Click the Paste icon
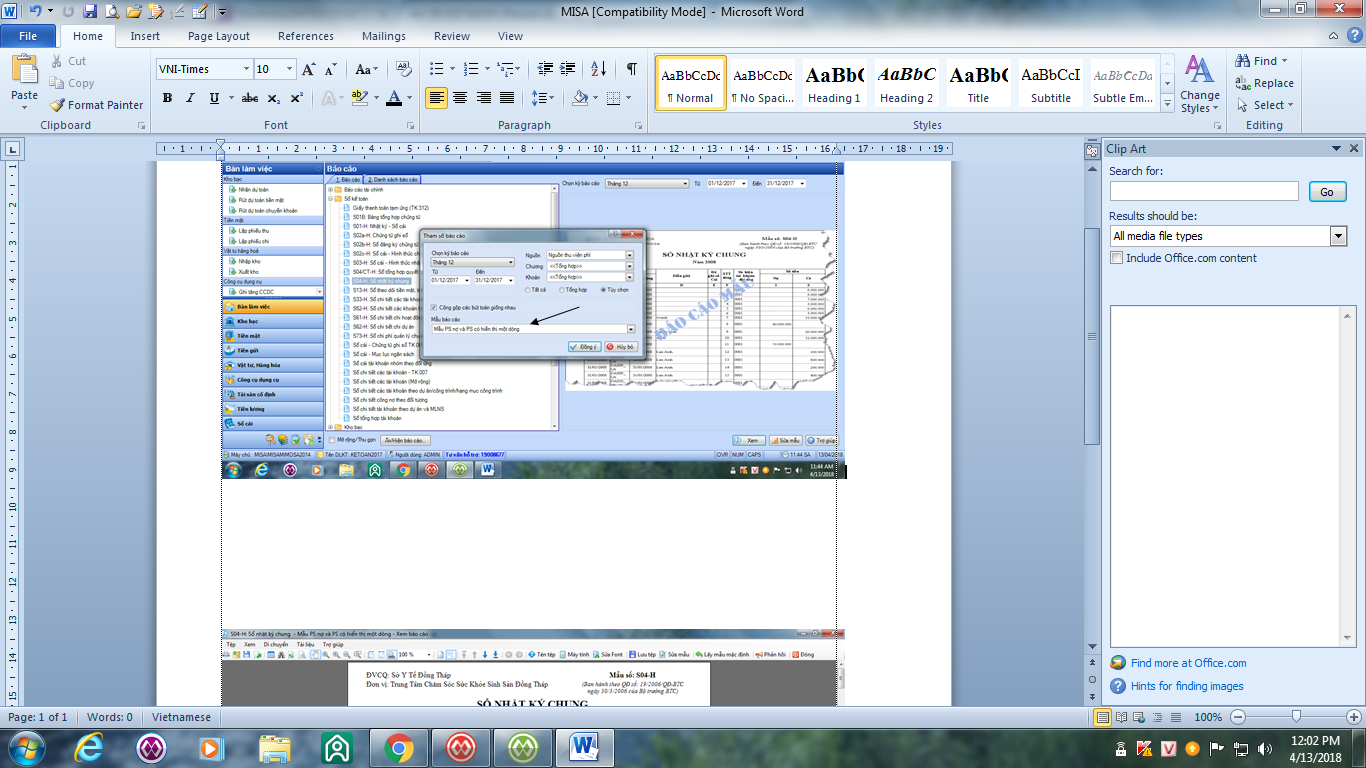Screen dimensions: 1366x768 25,70
